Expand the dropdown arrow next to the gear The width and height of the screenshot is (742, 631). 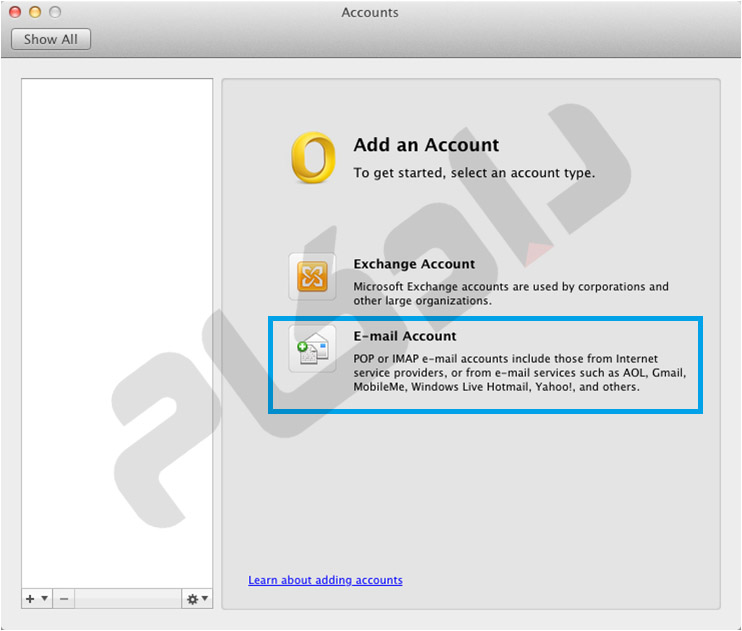click(x=205, y=599)
